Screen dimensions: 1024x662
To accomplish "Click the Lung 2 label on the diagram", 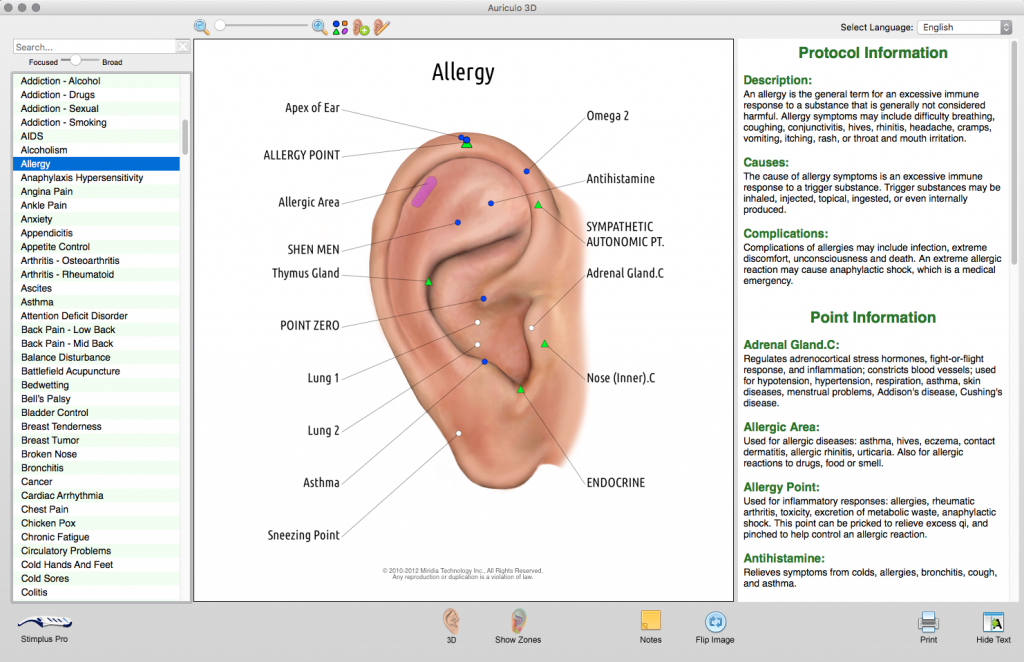I will [x=323, y=430].
